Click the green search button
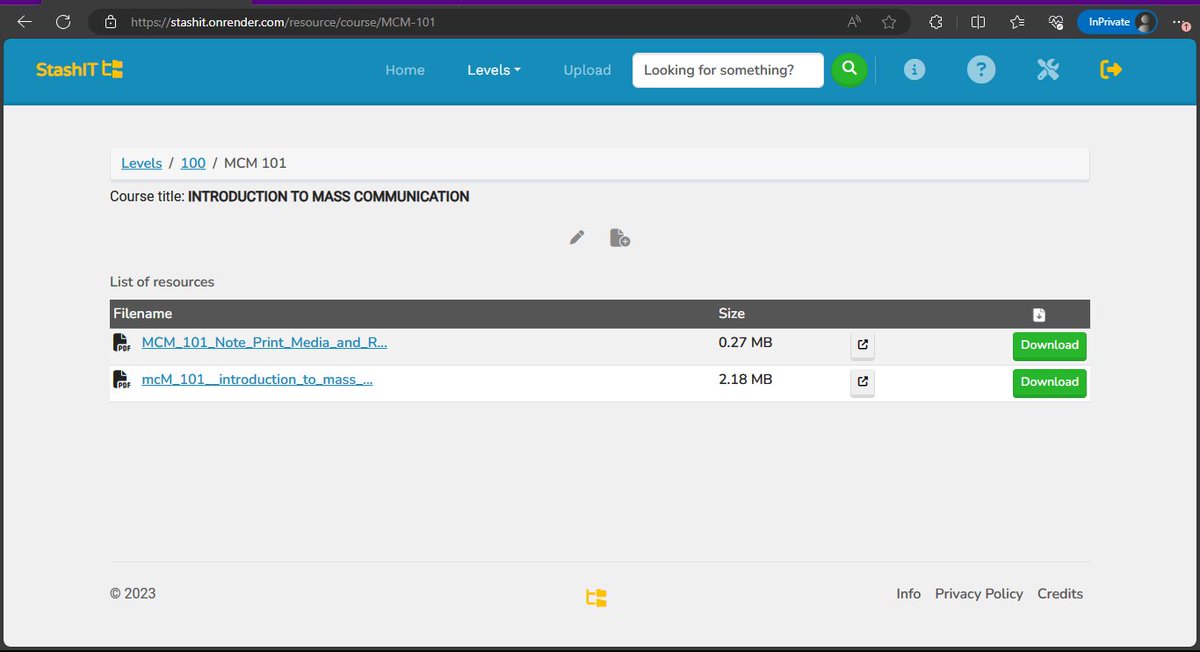This screenshot has width=1200, height=652. [849, 70]
